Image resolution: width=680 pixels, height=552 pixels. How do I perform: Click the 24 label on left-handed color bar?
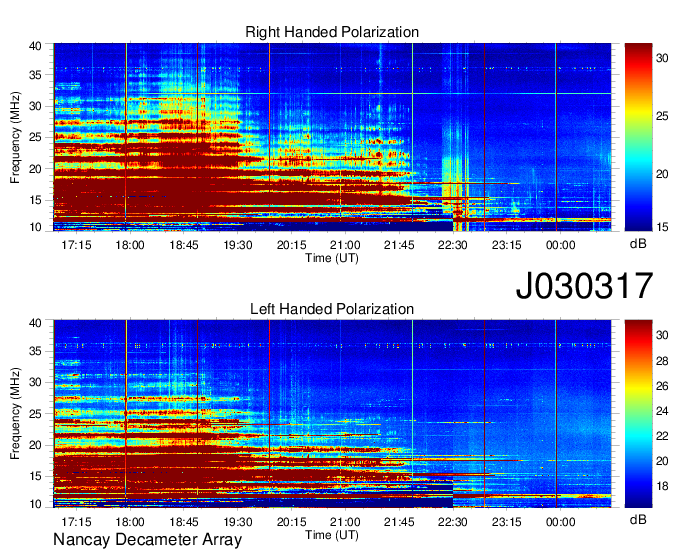point(662,411)
